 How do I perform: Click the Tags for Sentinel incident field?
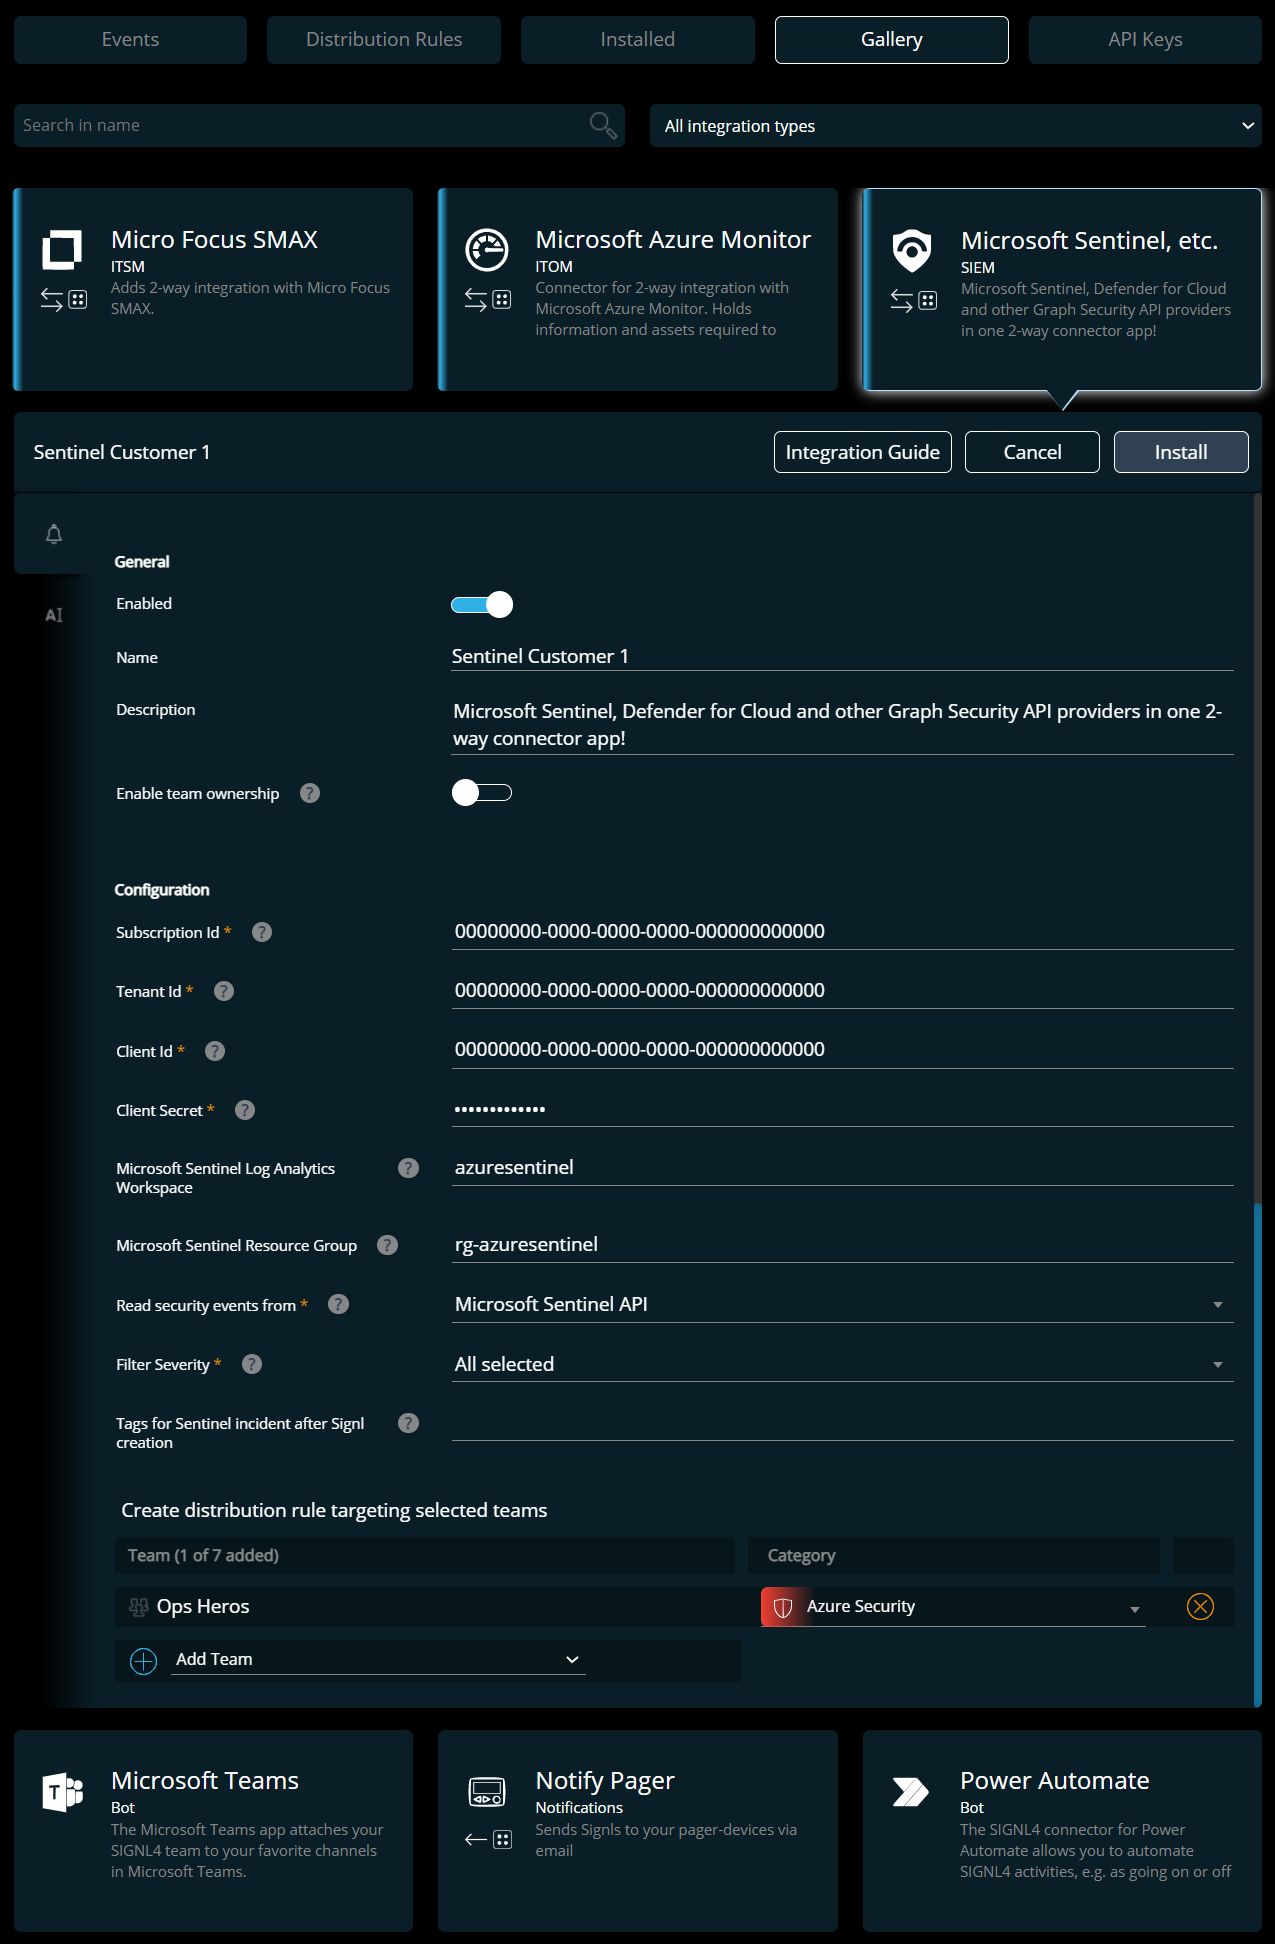tap(843, 1423)
